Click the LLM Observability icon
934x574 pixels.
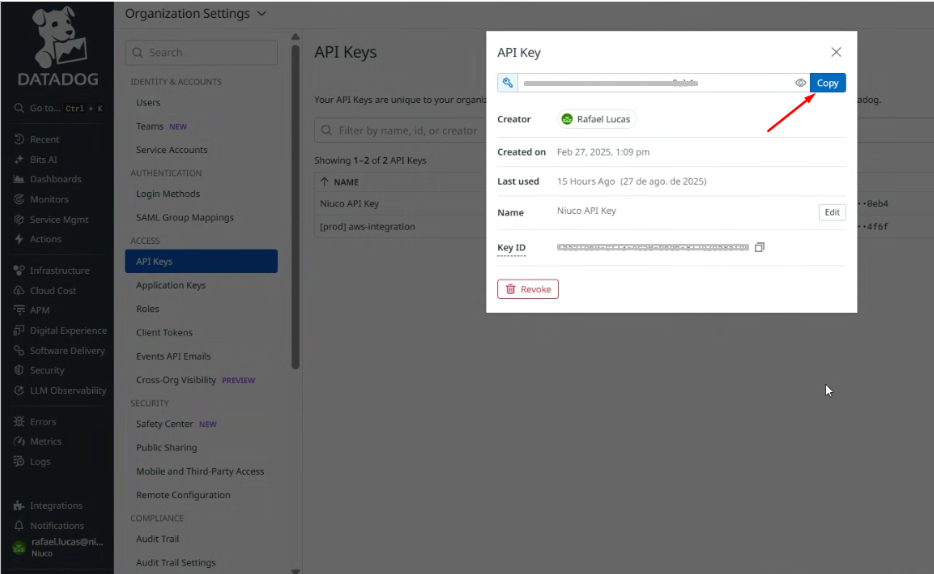(x=19, y=391)
